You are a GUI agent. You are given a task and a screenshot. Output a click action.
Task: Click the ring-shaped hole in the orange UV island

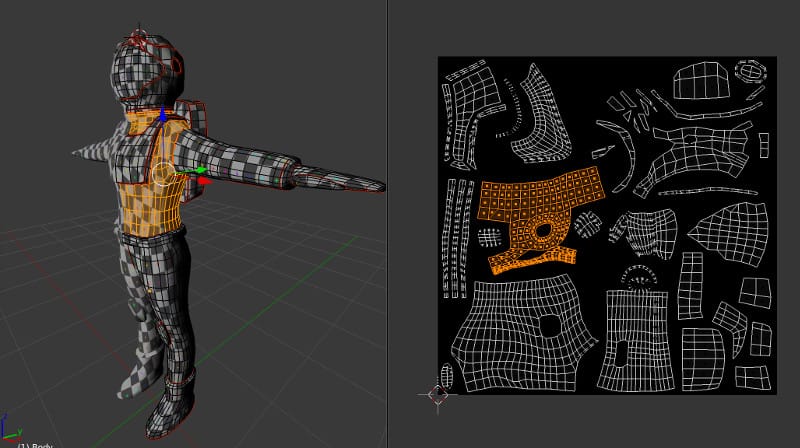pos(543,230)
